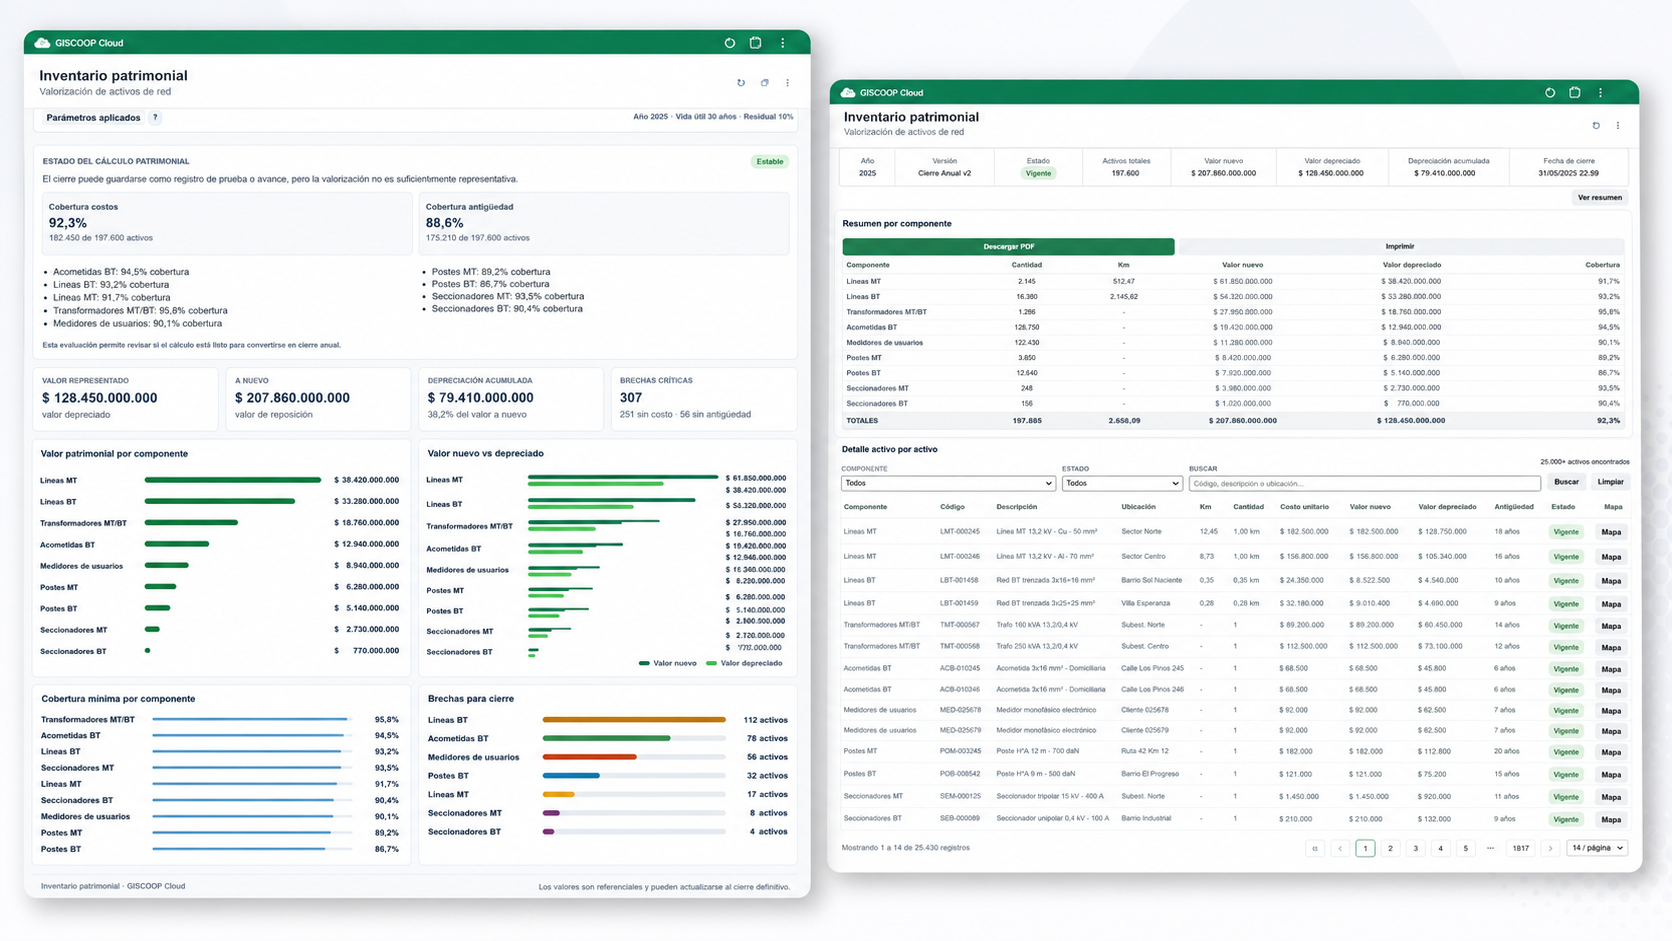Viewport: 1672px width, 941px height.
Task: Click the search field for código or descripción
Action: click(x=1364, y=483)
